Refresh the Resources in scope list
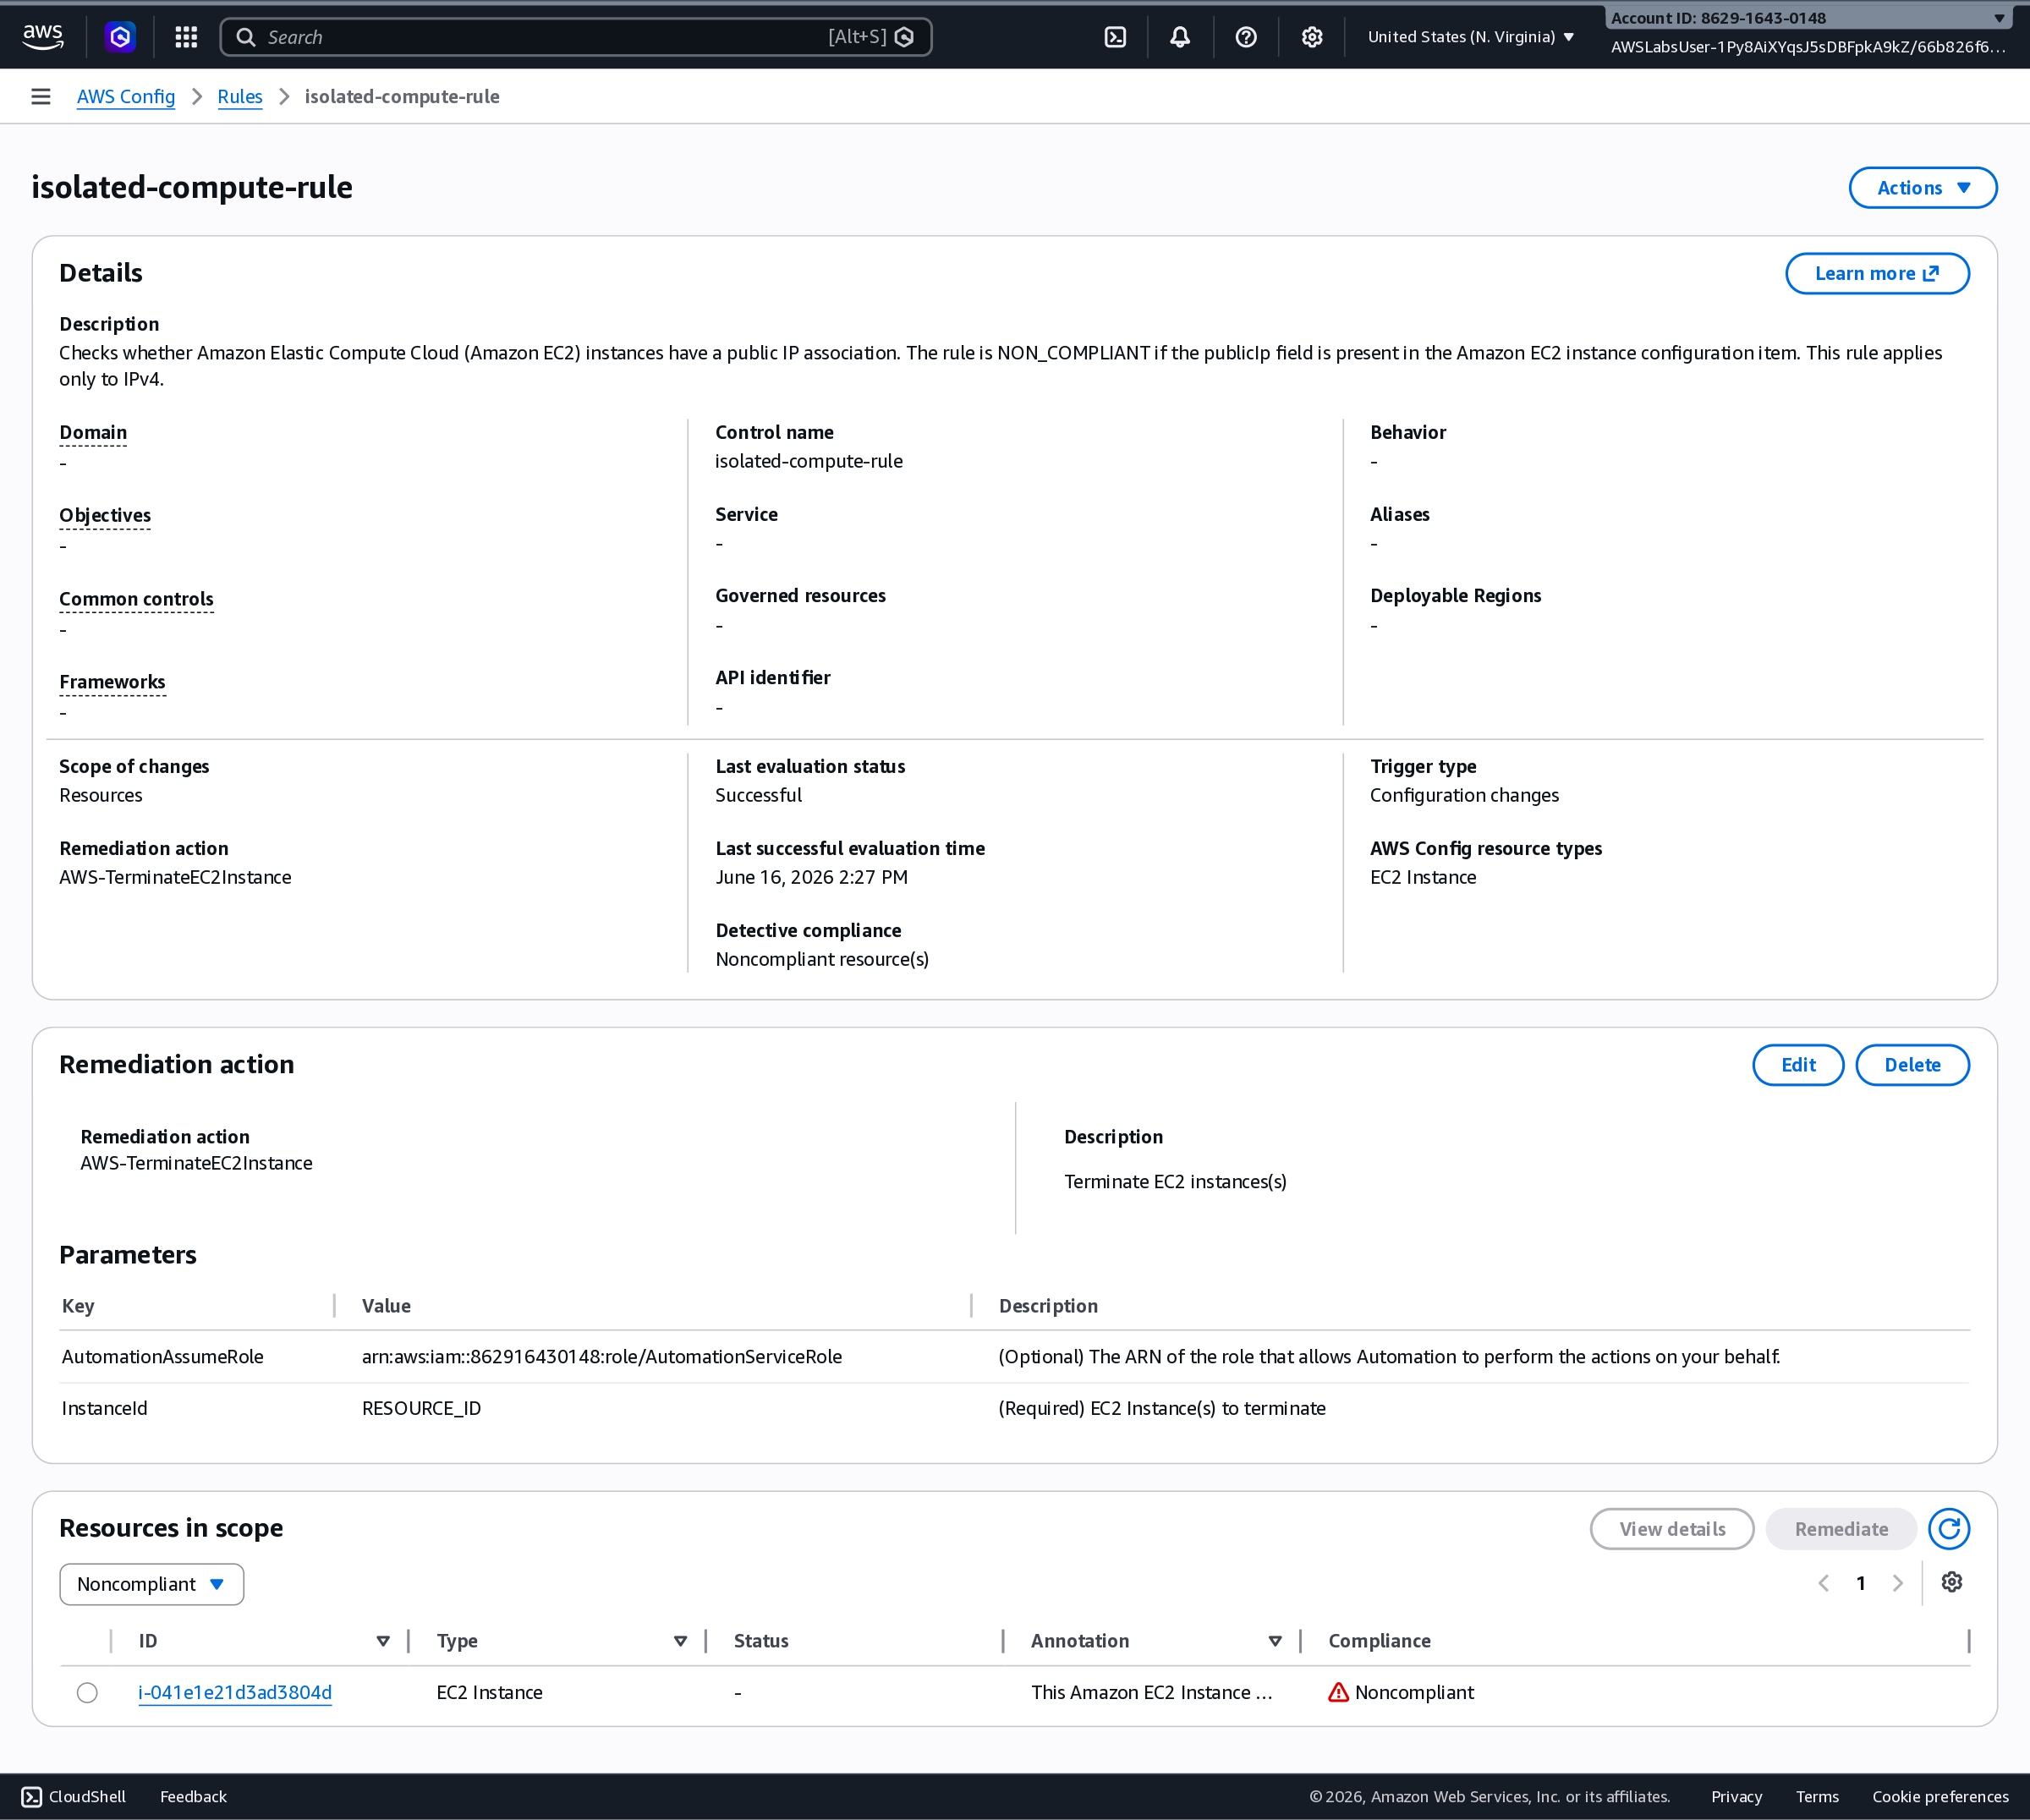 click(x=1948, y=1528)
